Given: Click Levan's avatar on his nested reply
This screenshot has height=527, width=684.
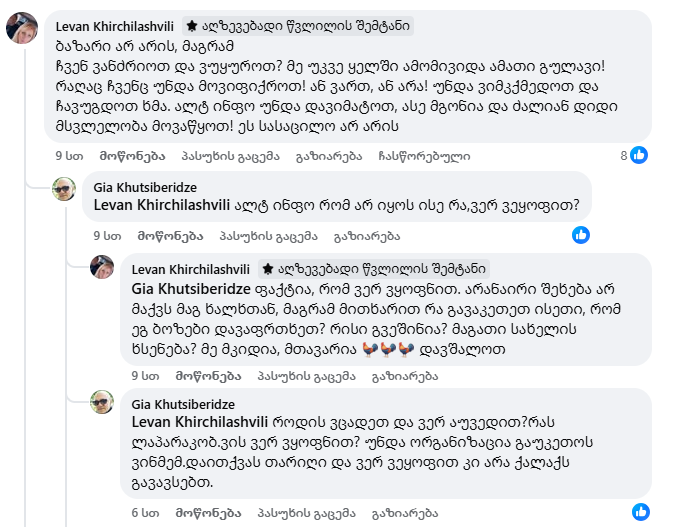Looking at the screenshot, I should pyautogui.click(x=102, y=269).
